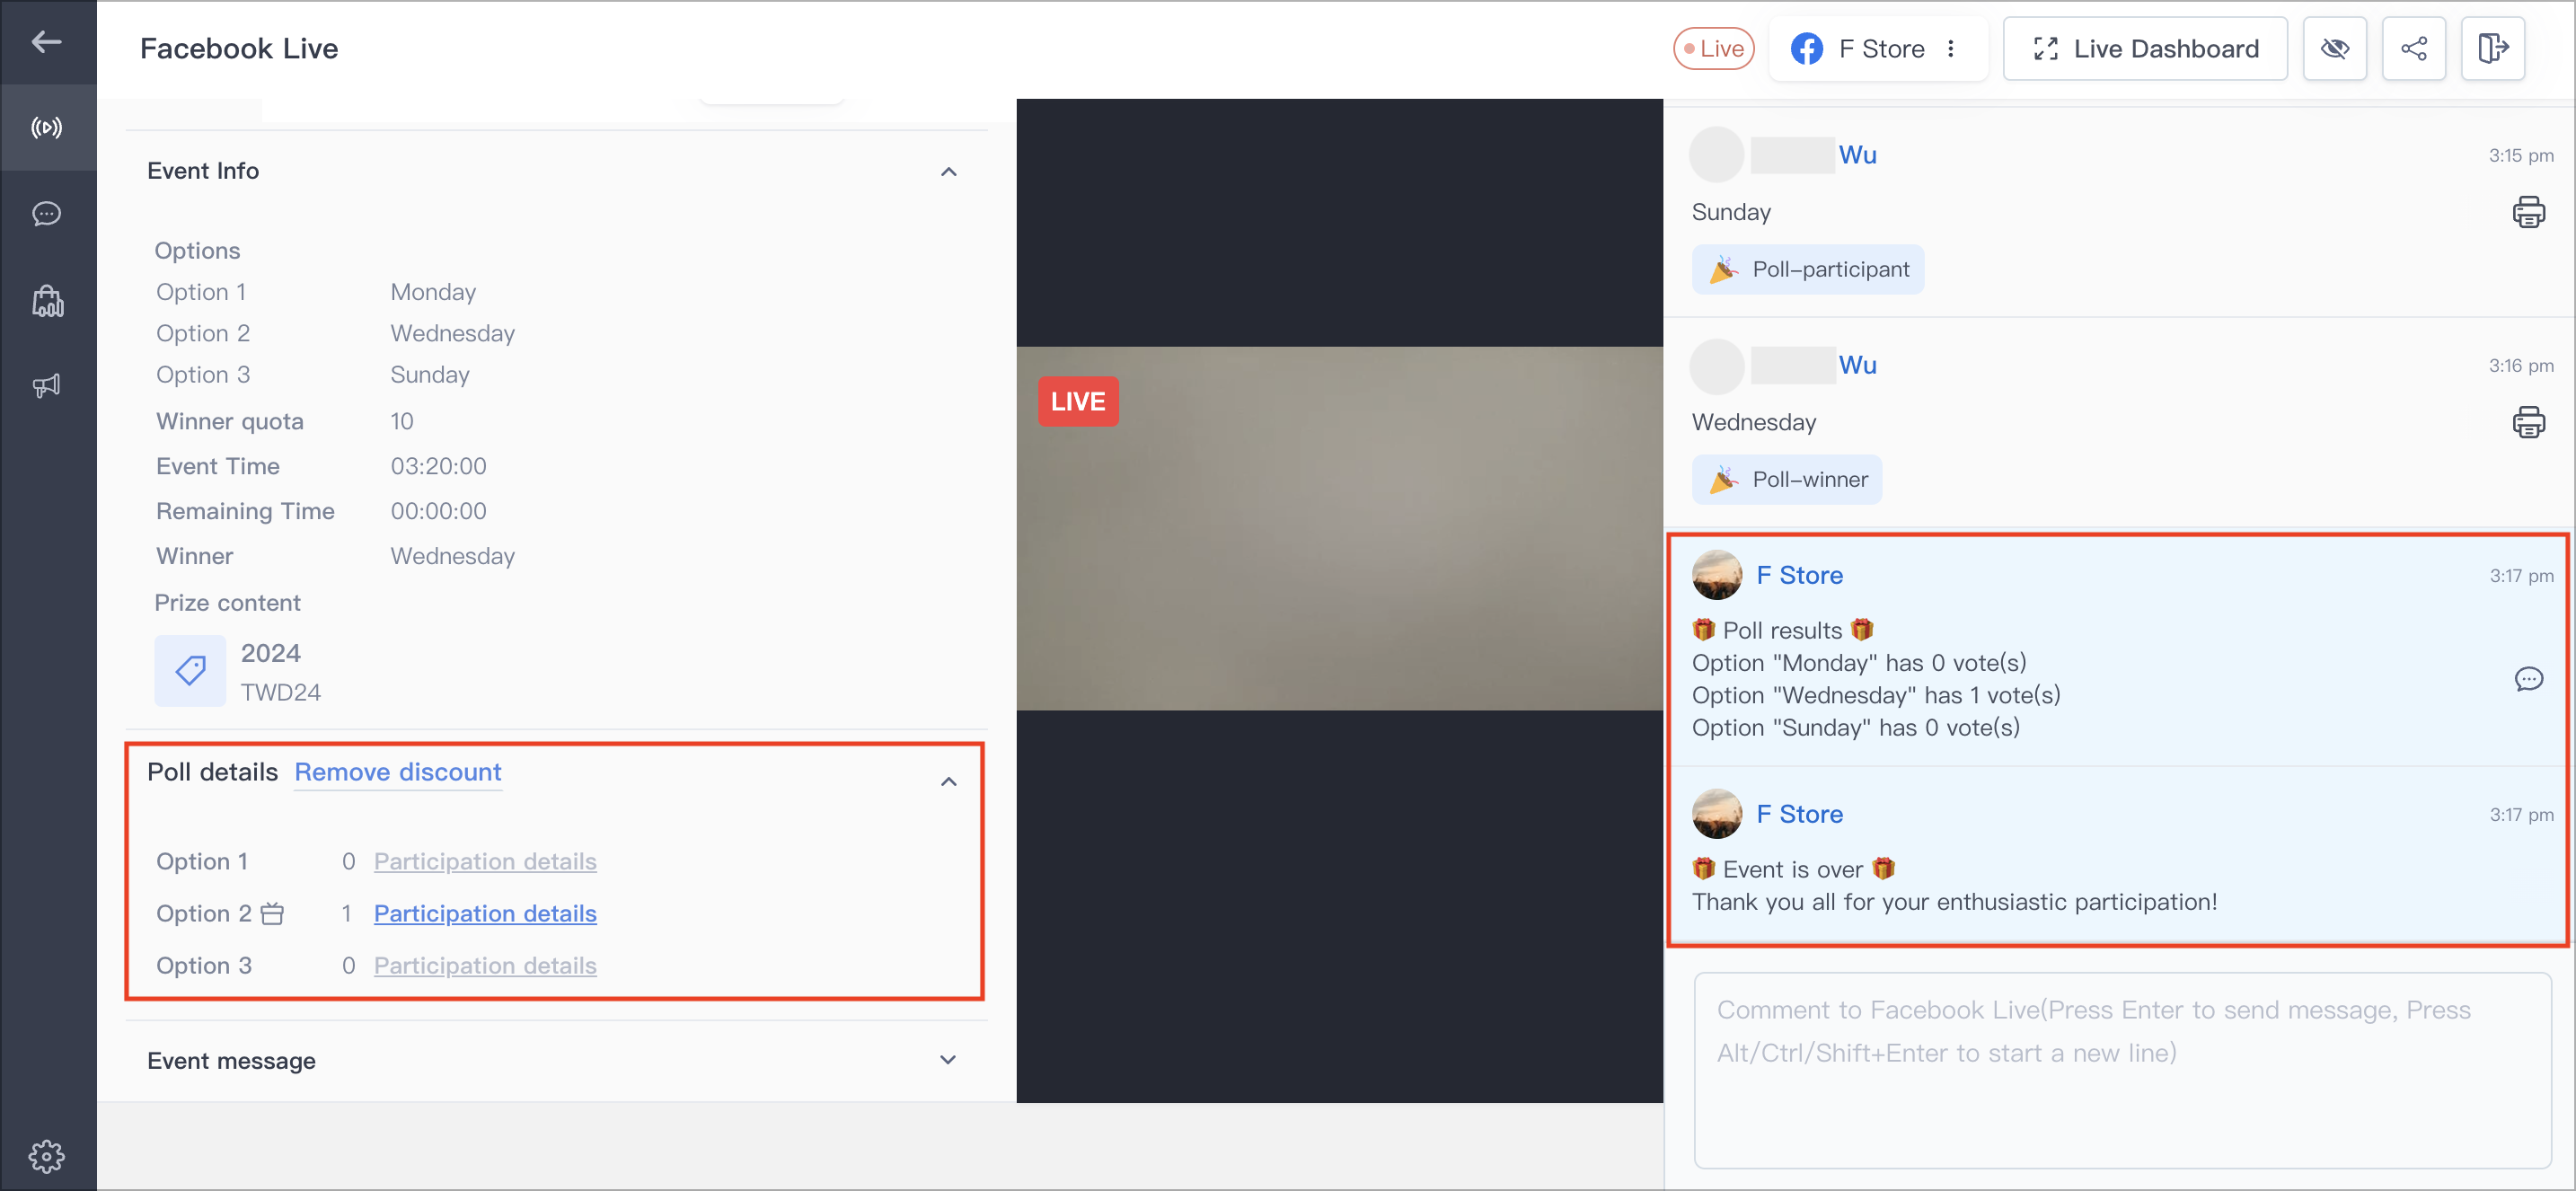
Task: Click the red Live status badge
Action: pyautogui.click(x=1713, y=48)
